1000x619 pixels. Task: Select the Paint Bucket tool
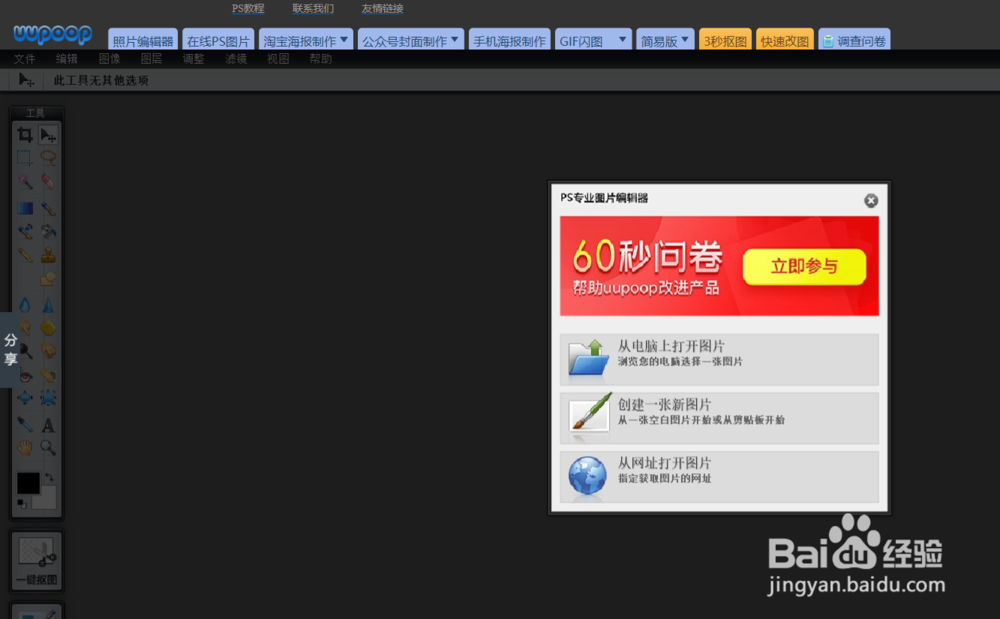48,231
